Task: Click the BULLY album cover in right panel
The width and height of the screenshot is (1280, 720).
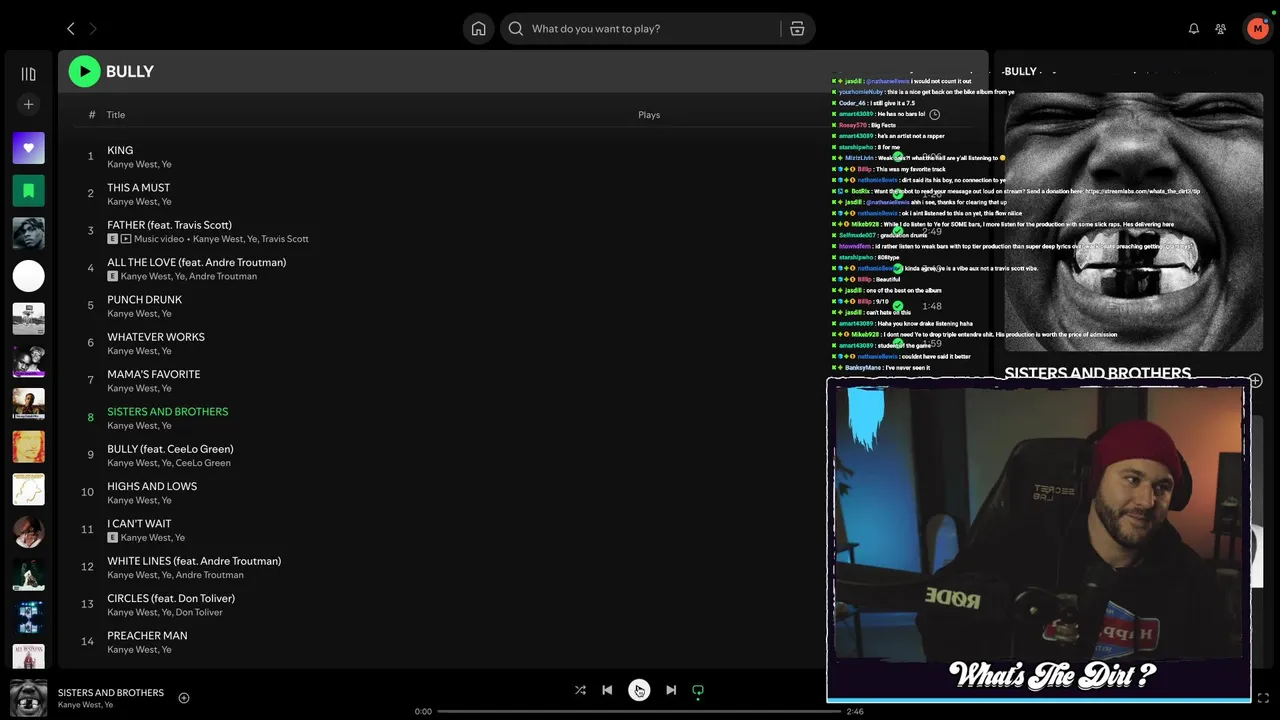Action: click(1134, 222)
